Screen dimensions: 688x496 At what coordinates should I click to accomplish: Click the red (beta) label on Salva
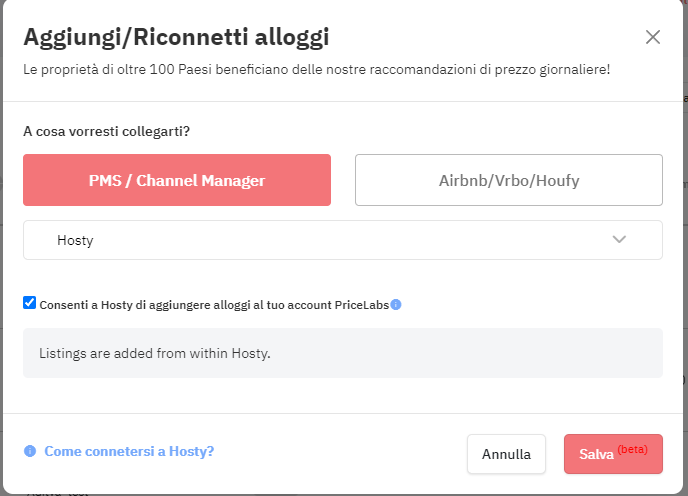click(x=632, y=449)
